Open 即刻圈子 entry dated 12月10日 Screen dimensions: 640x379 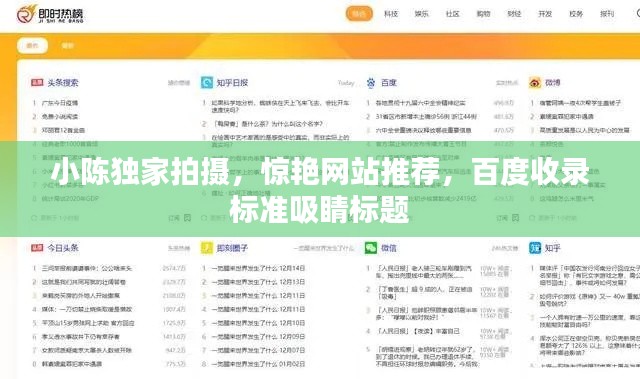[258, 323]
